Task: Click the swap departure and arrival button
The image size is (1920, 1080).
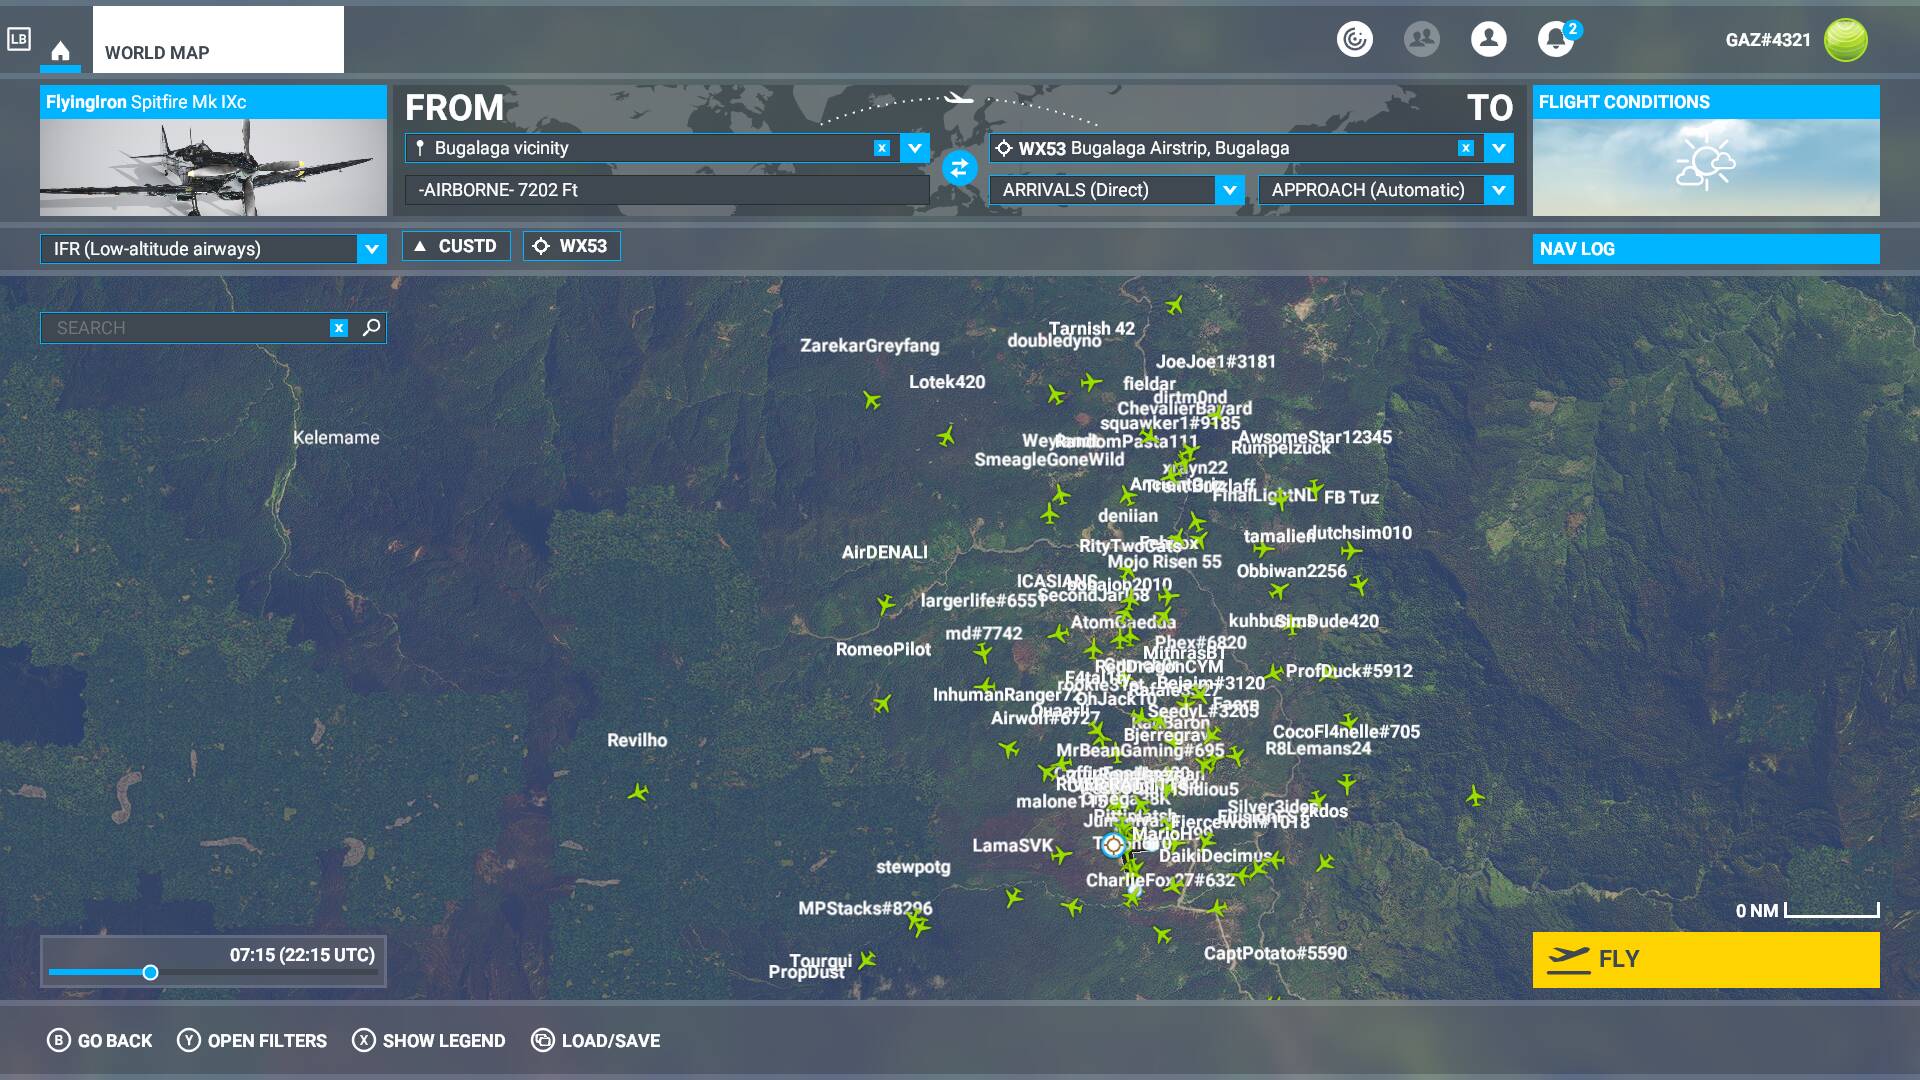Action: click(959, 168)
